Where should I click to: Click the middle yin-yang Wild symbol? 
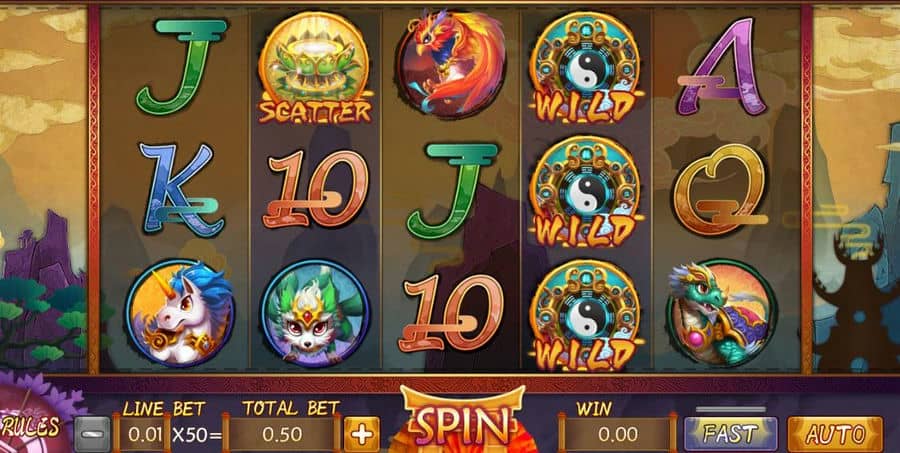[x=584, y=191]
